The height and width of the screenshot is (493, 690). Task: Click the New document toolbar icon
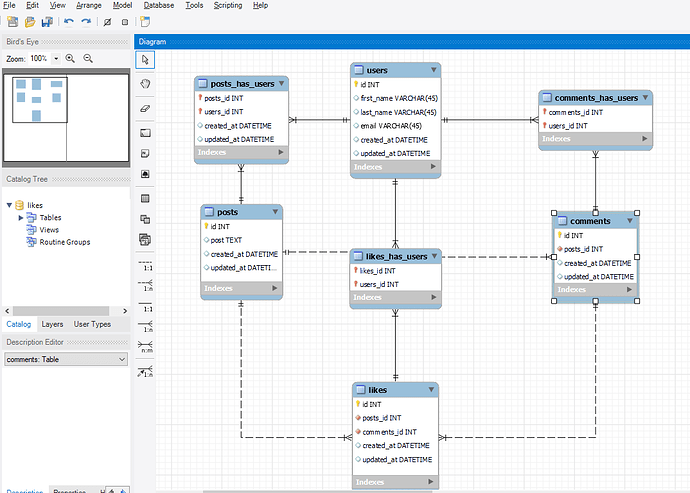tap(13, 22)
